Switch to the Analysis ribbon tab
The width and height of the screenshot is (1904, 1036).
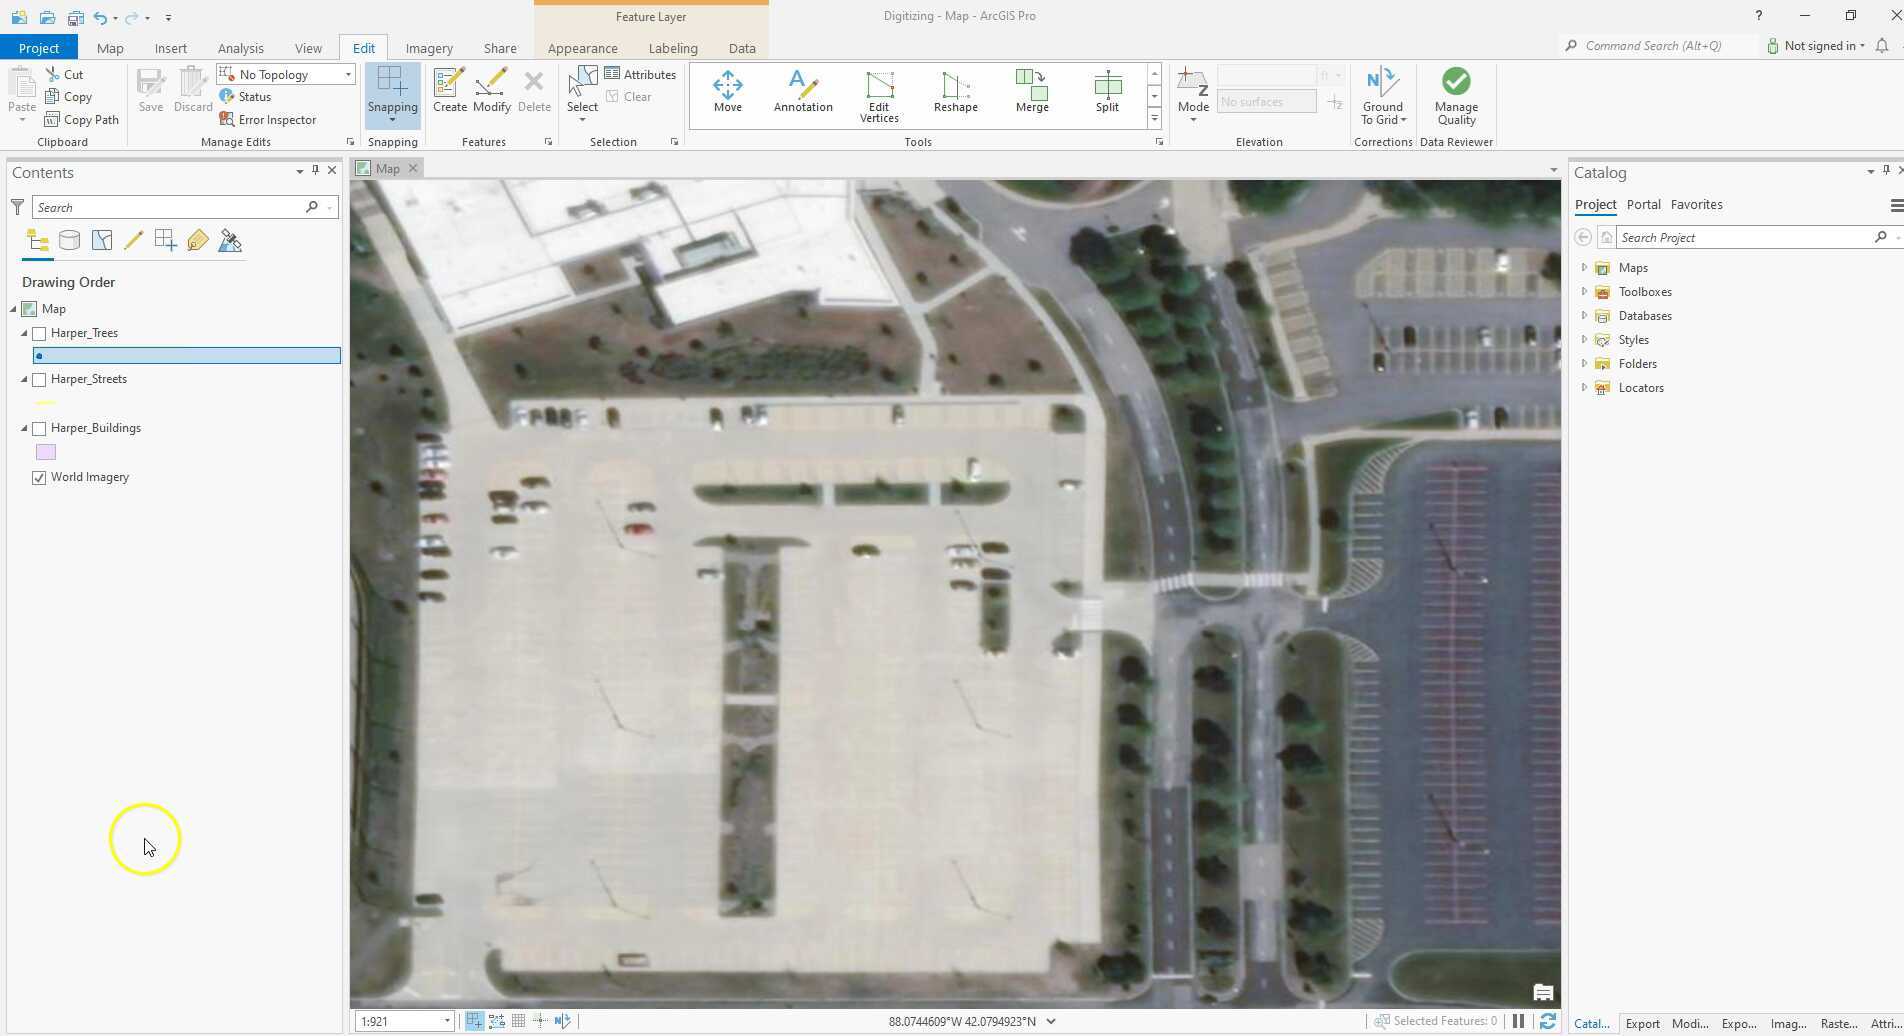[x=240, y=48]
